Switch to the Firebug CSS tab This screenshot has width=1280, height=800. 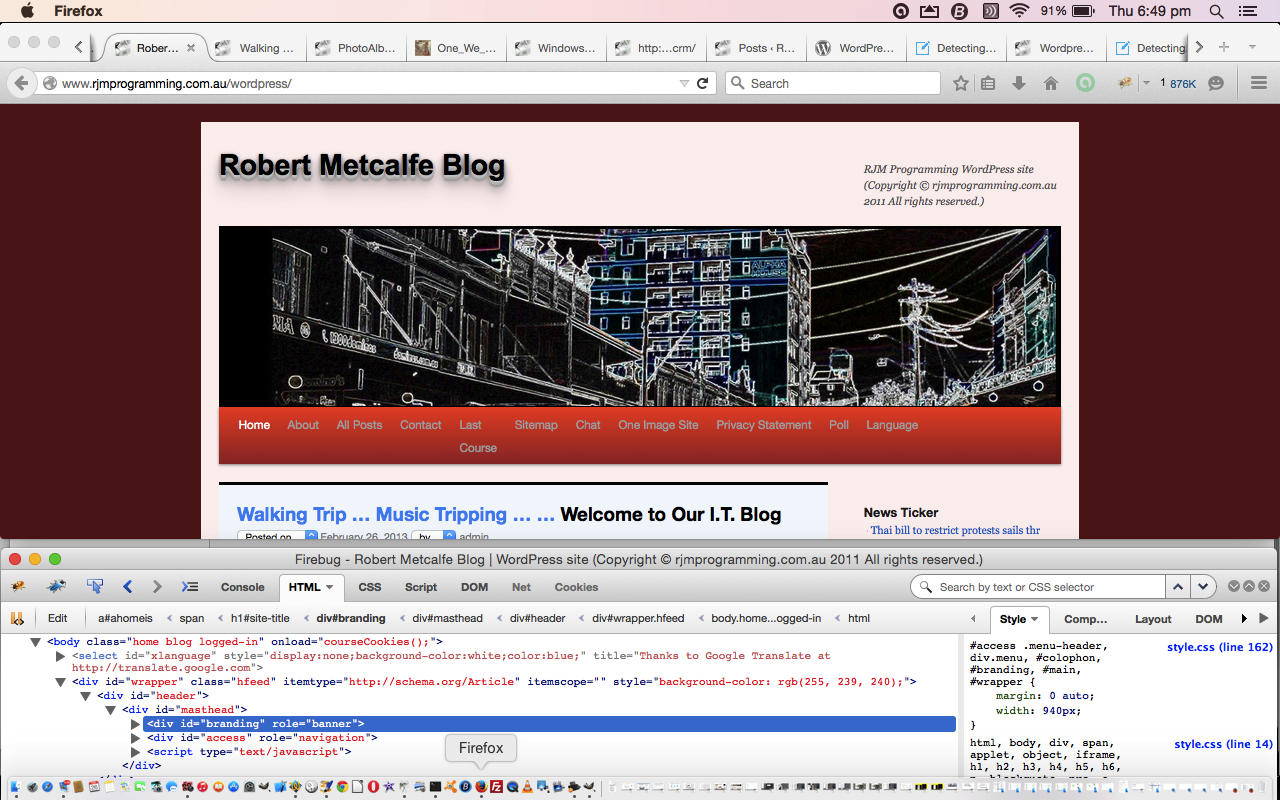point(370,587)
